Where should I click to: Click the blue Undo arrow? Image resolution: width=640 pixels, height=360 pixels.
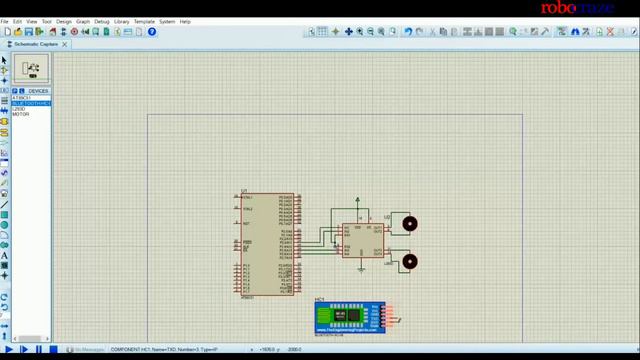(x=408, y=31)
